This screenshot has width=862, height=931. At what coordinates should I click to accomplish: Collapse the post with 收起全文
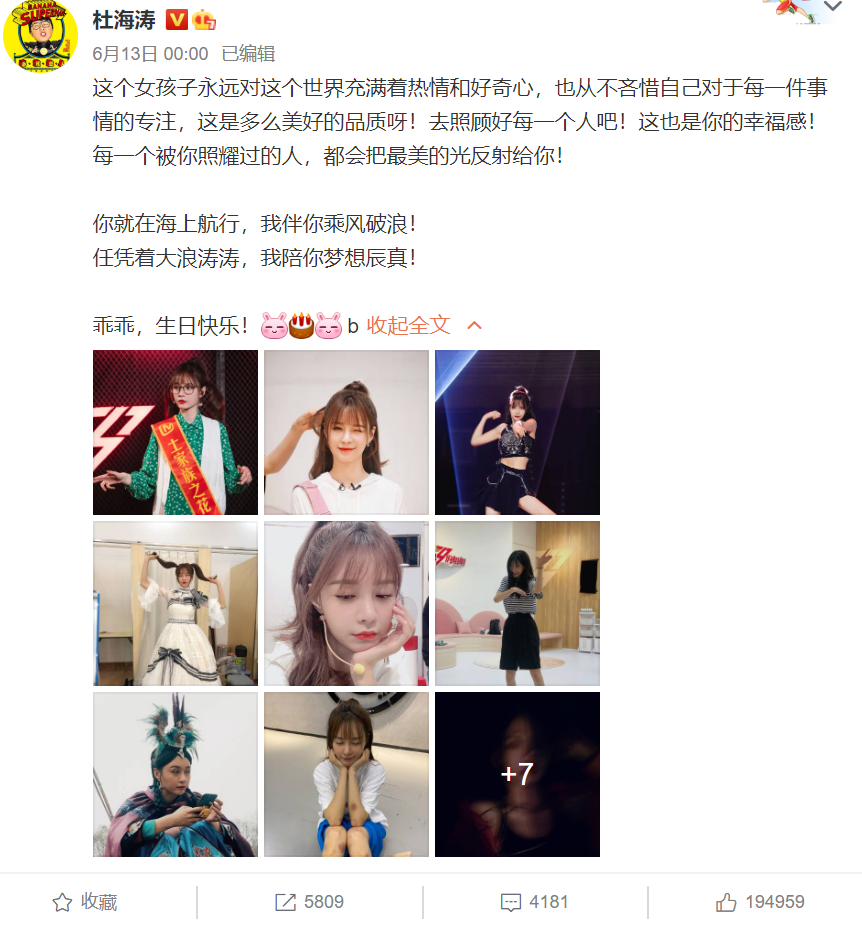[408, 325]
